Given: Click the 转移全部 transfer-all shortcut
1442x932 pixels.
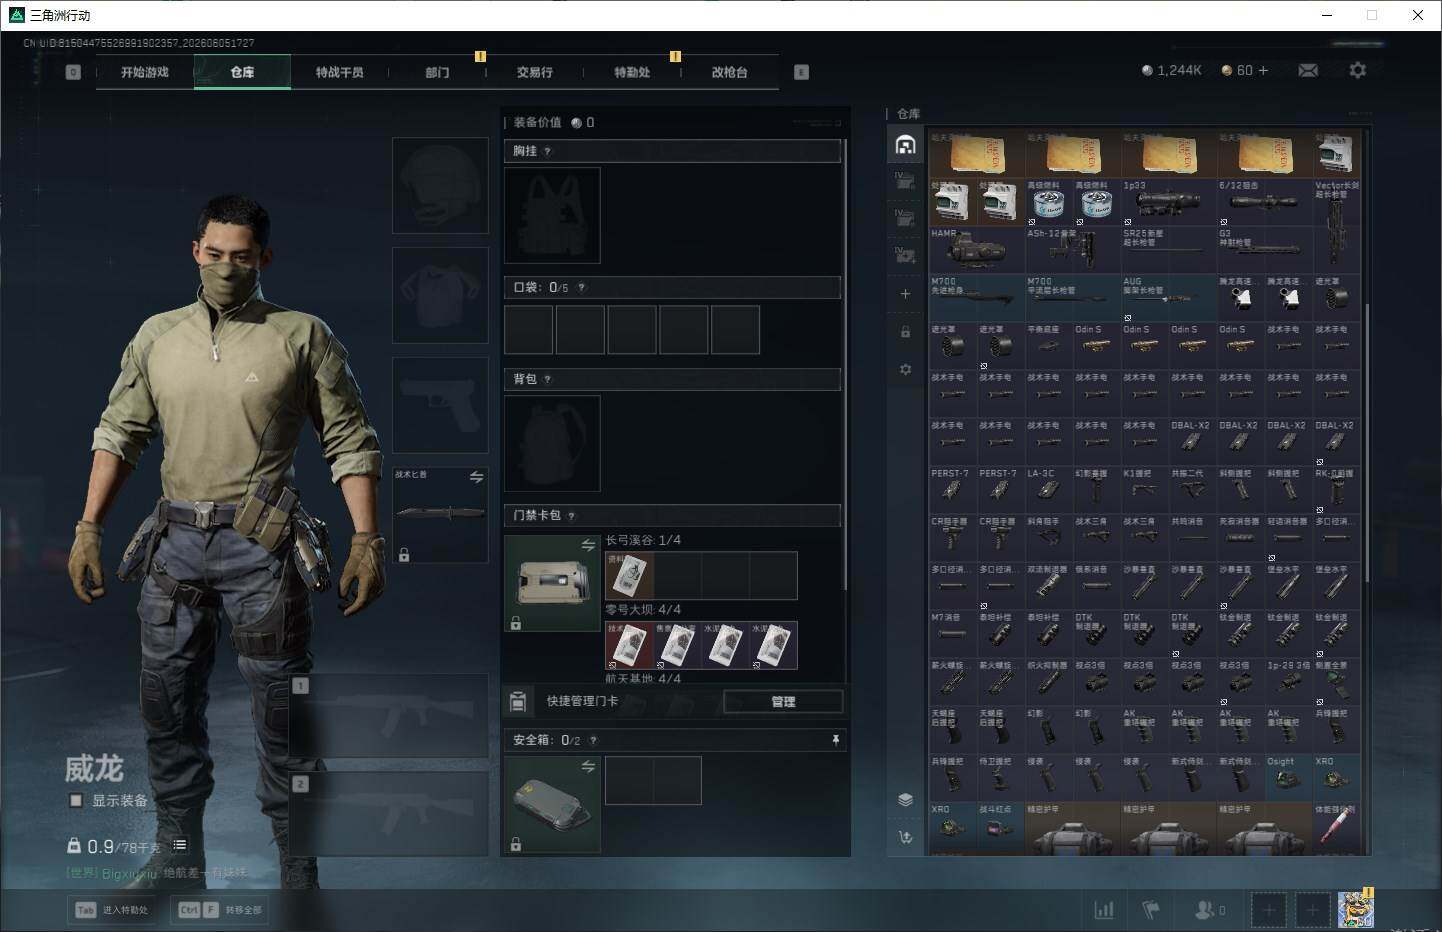Looking at the screenshot, I should pyautogui.click(x=219, y=910).
